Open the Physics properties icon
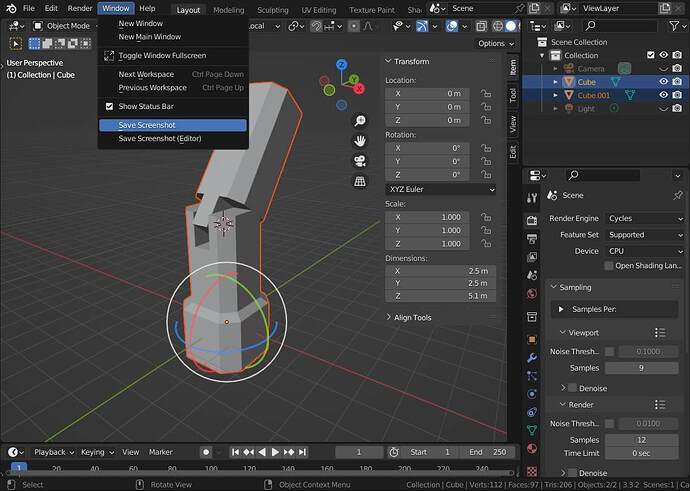This screenshot has height=491, width=690. point(532,394)
